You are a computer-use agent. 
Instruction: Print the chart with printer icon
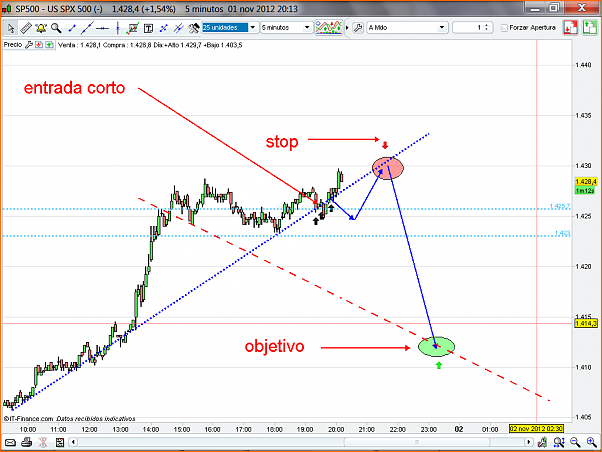click(x=26, y=442)
